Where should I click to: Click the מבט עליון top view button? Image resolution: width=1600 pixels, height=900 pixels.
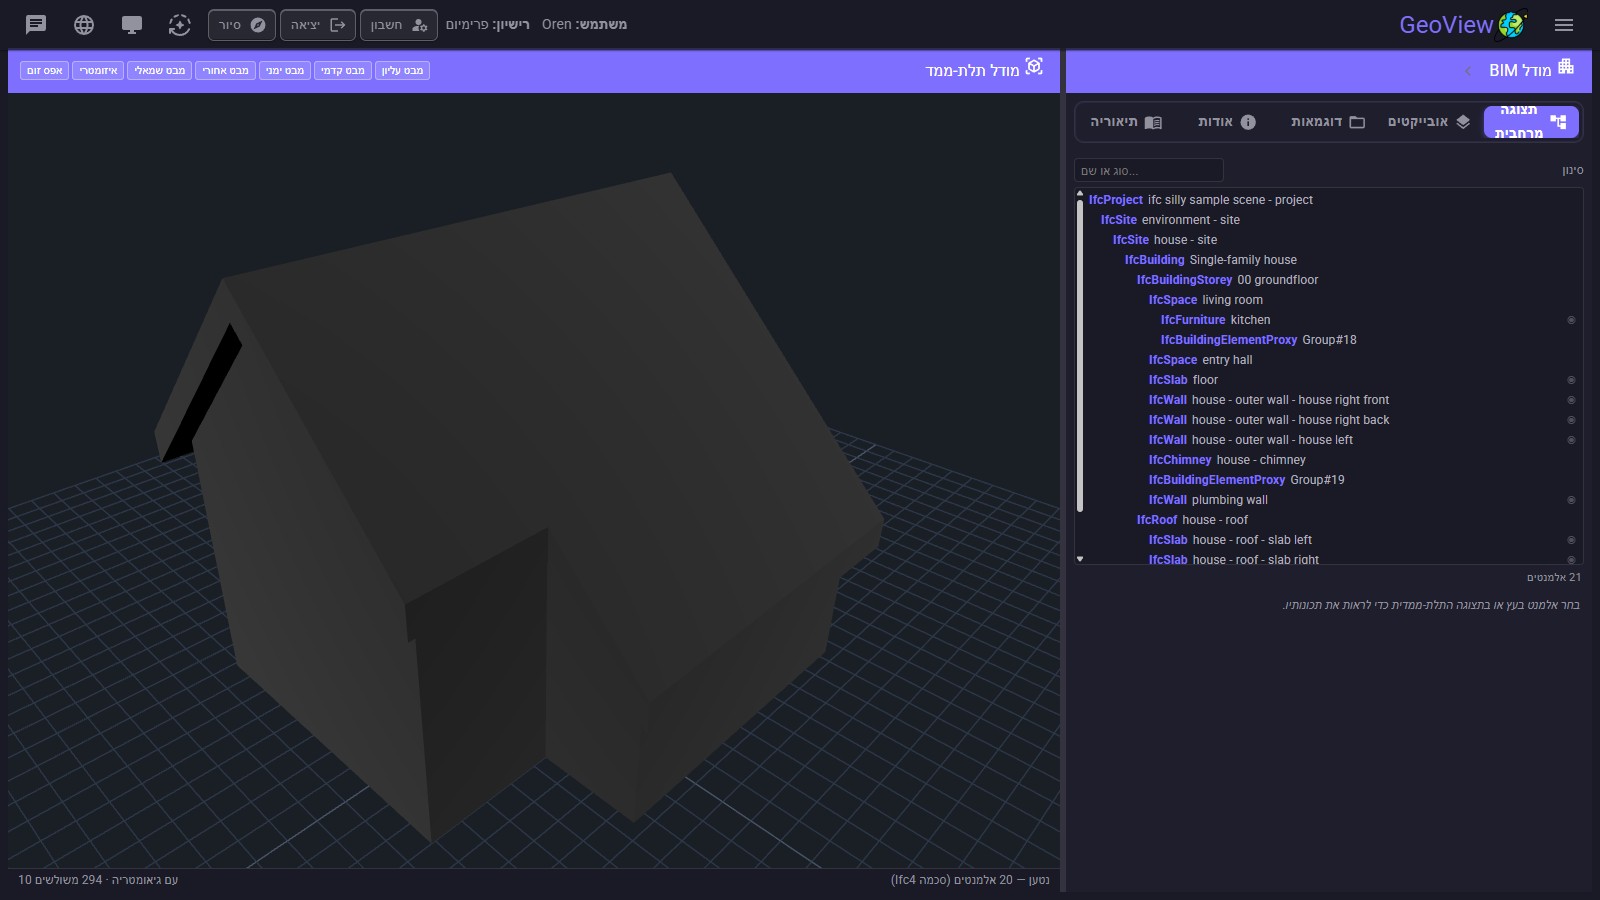point(402,71)
